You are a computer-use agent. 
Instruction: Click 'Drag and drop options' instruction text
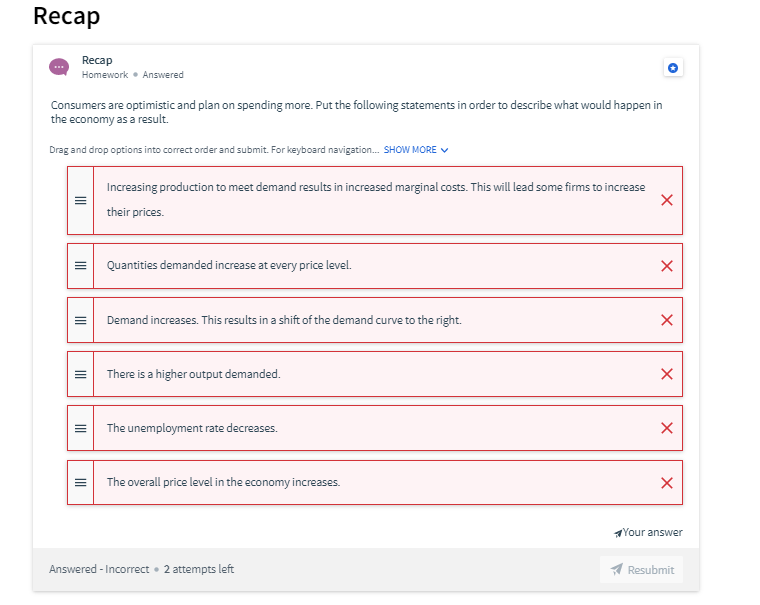coord(214,150)
